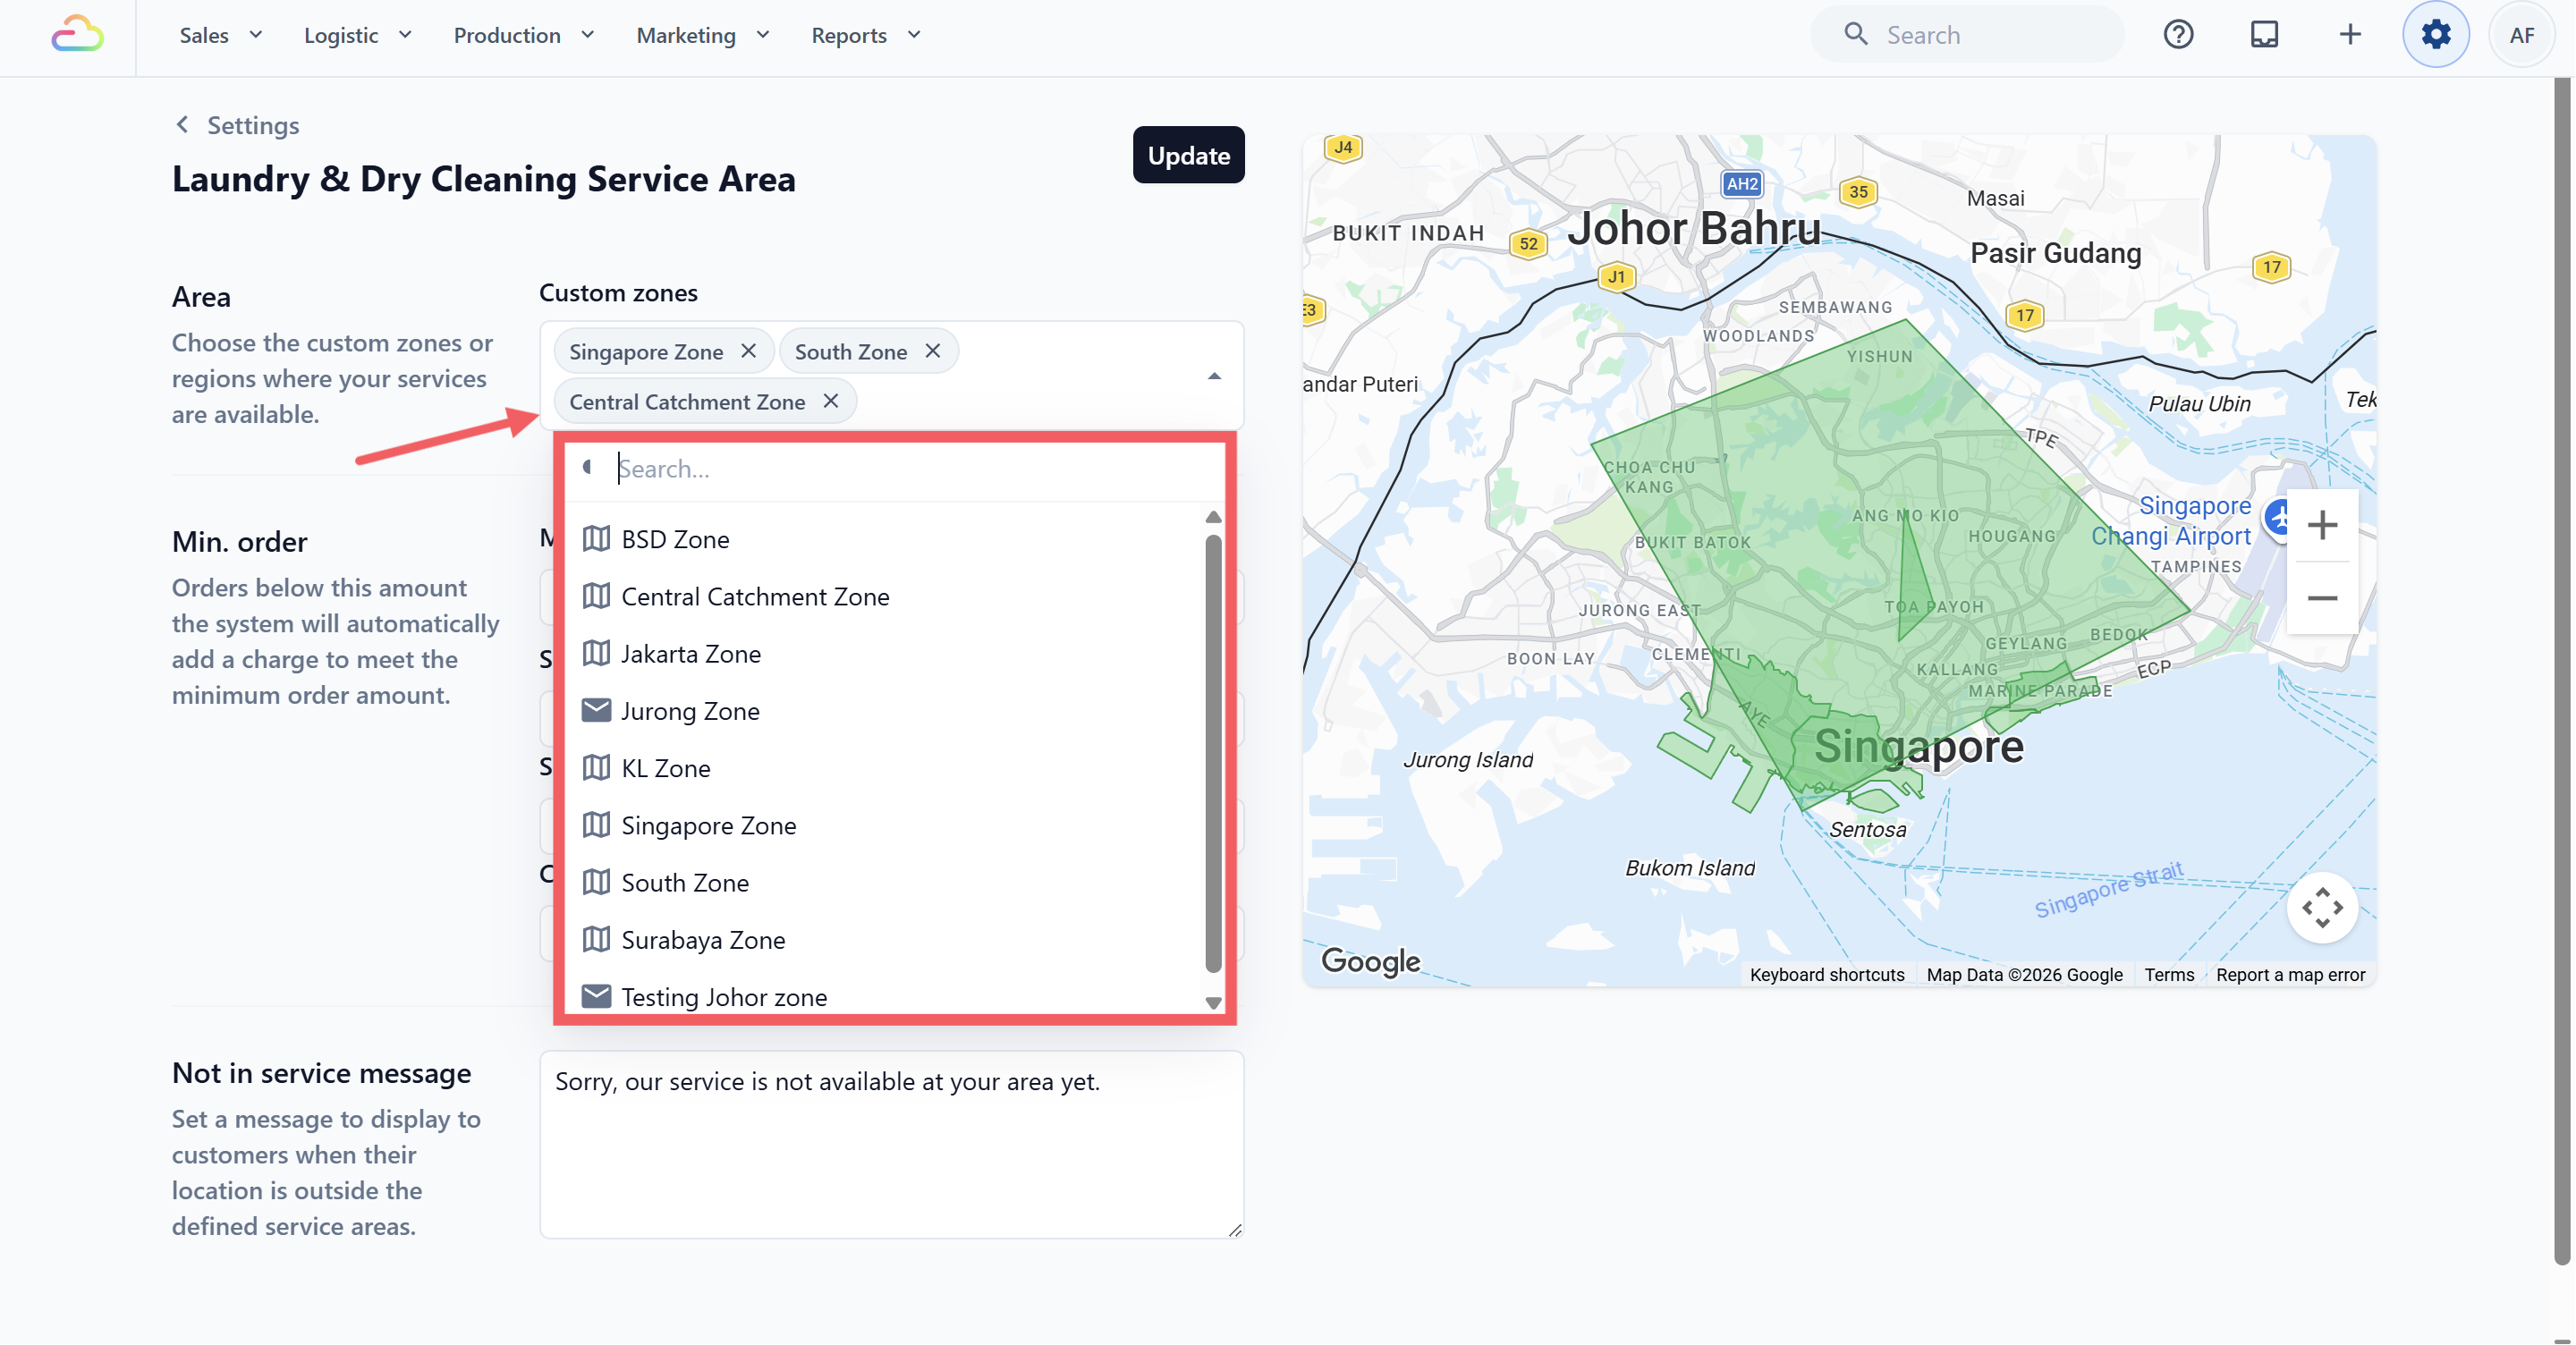Screen dimensions: 2576x1345
Task: Click dropdown list scroll down arrow
Action: [x=1213, y=1003]
